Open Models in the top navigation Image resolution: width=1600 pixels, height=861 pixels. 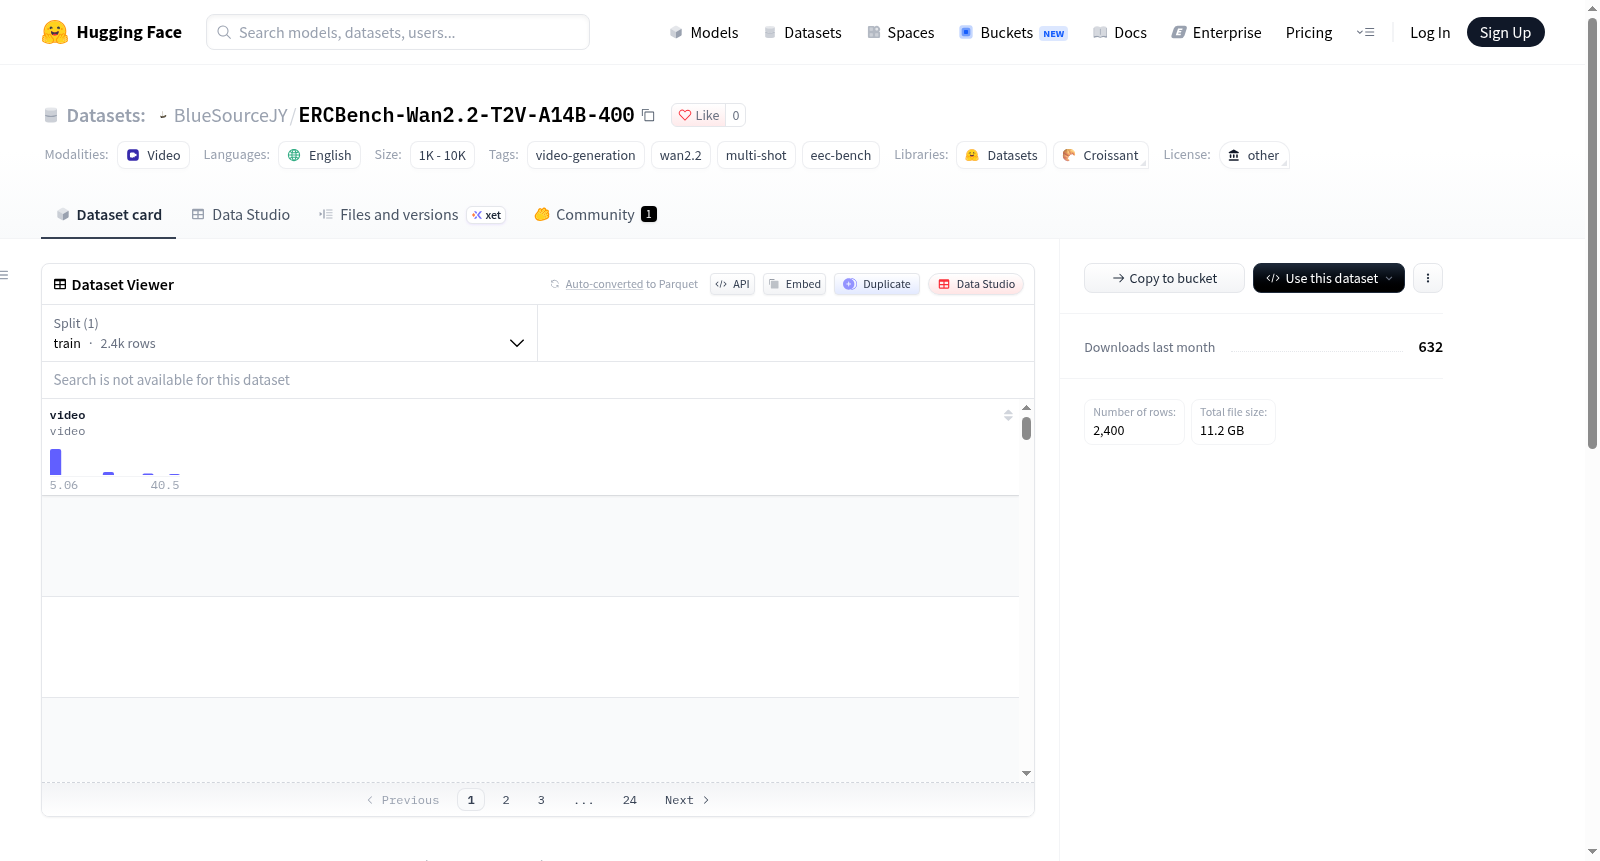704,32
